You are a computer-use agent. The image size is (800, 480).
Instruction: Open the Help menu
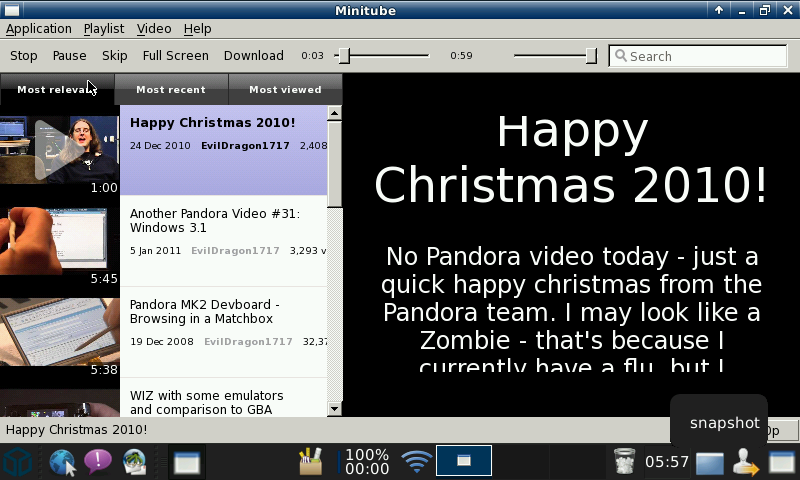coord(197,29)
